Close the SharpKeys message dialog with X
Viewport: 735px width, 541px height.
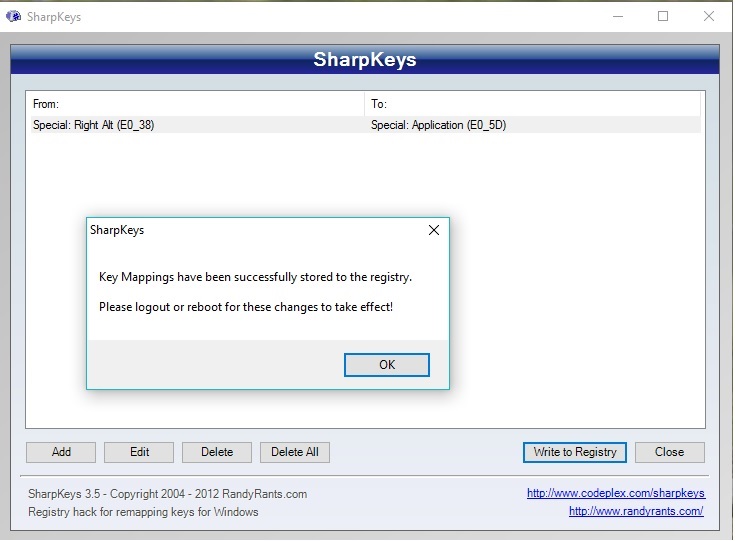click(x=434, y=230)
